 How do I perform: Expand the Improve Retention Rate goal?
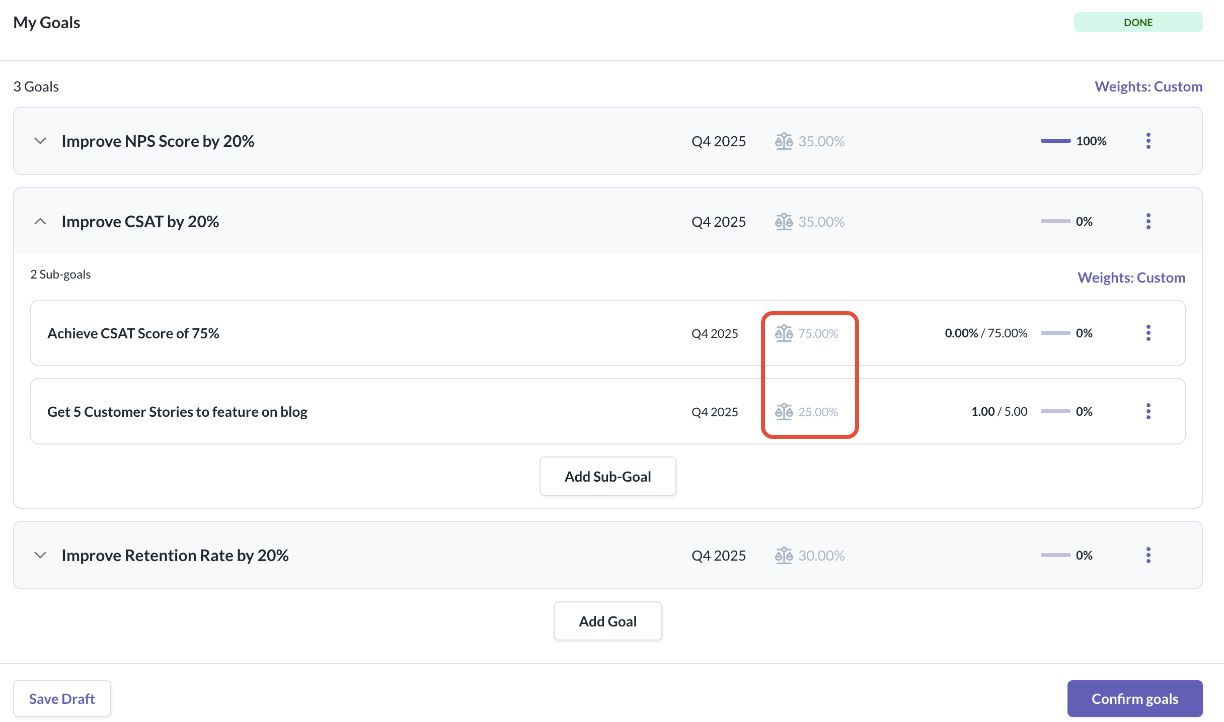tap(40, 555)
